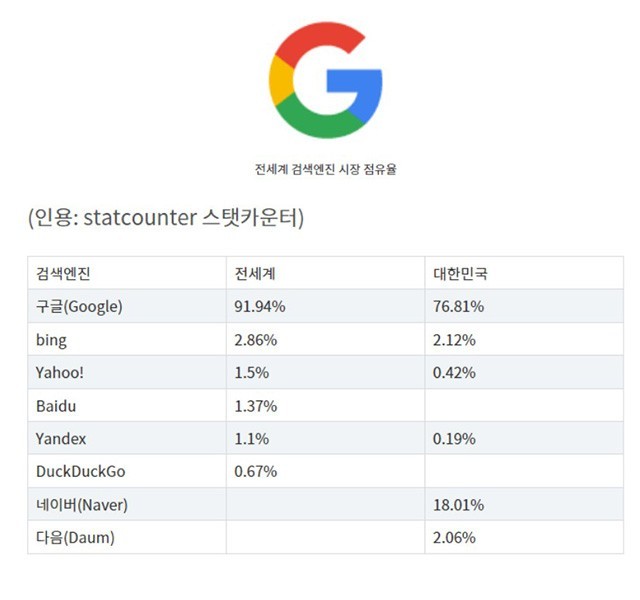Click the statcounter citation heading

click(x=166, y=217)
